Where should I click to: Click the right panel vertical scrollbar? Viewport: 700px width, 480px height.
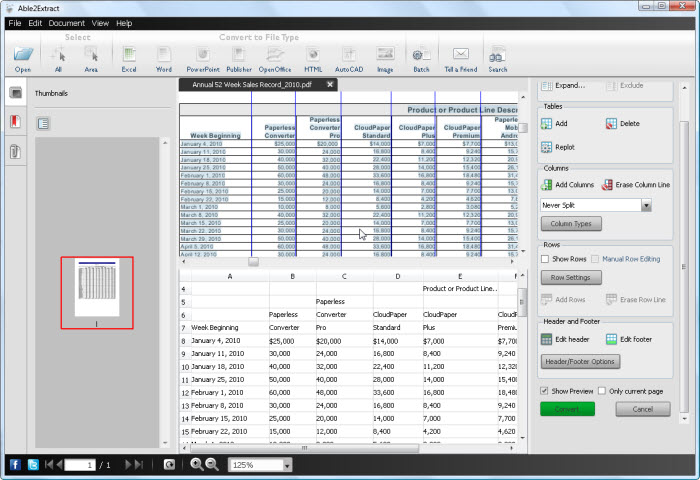684,266
